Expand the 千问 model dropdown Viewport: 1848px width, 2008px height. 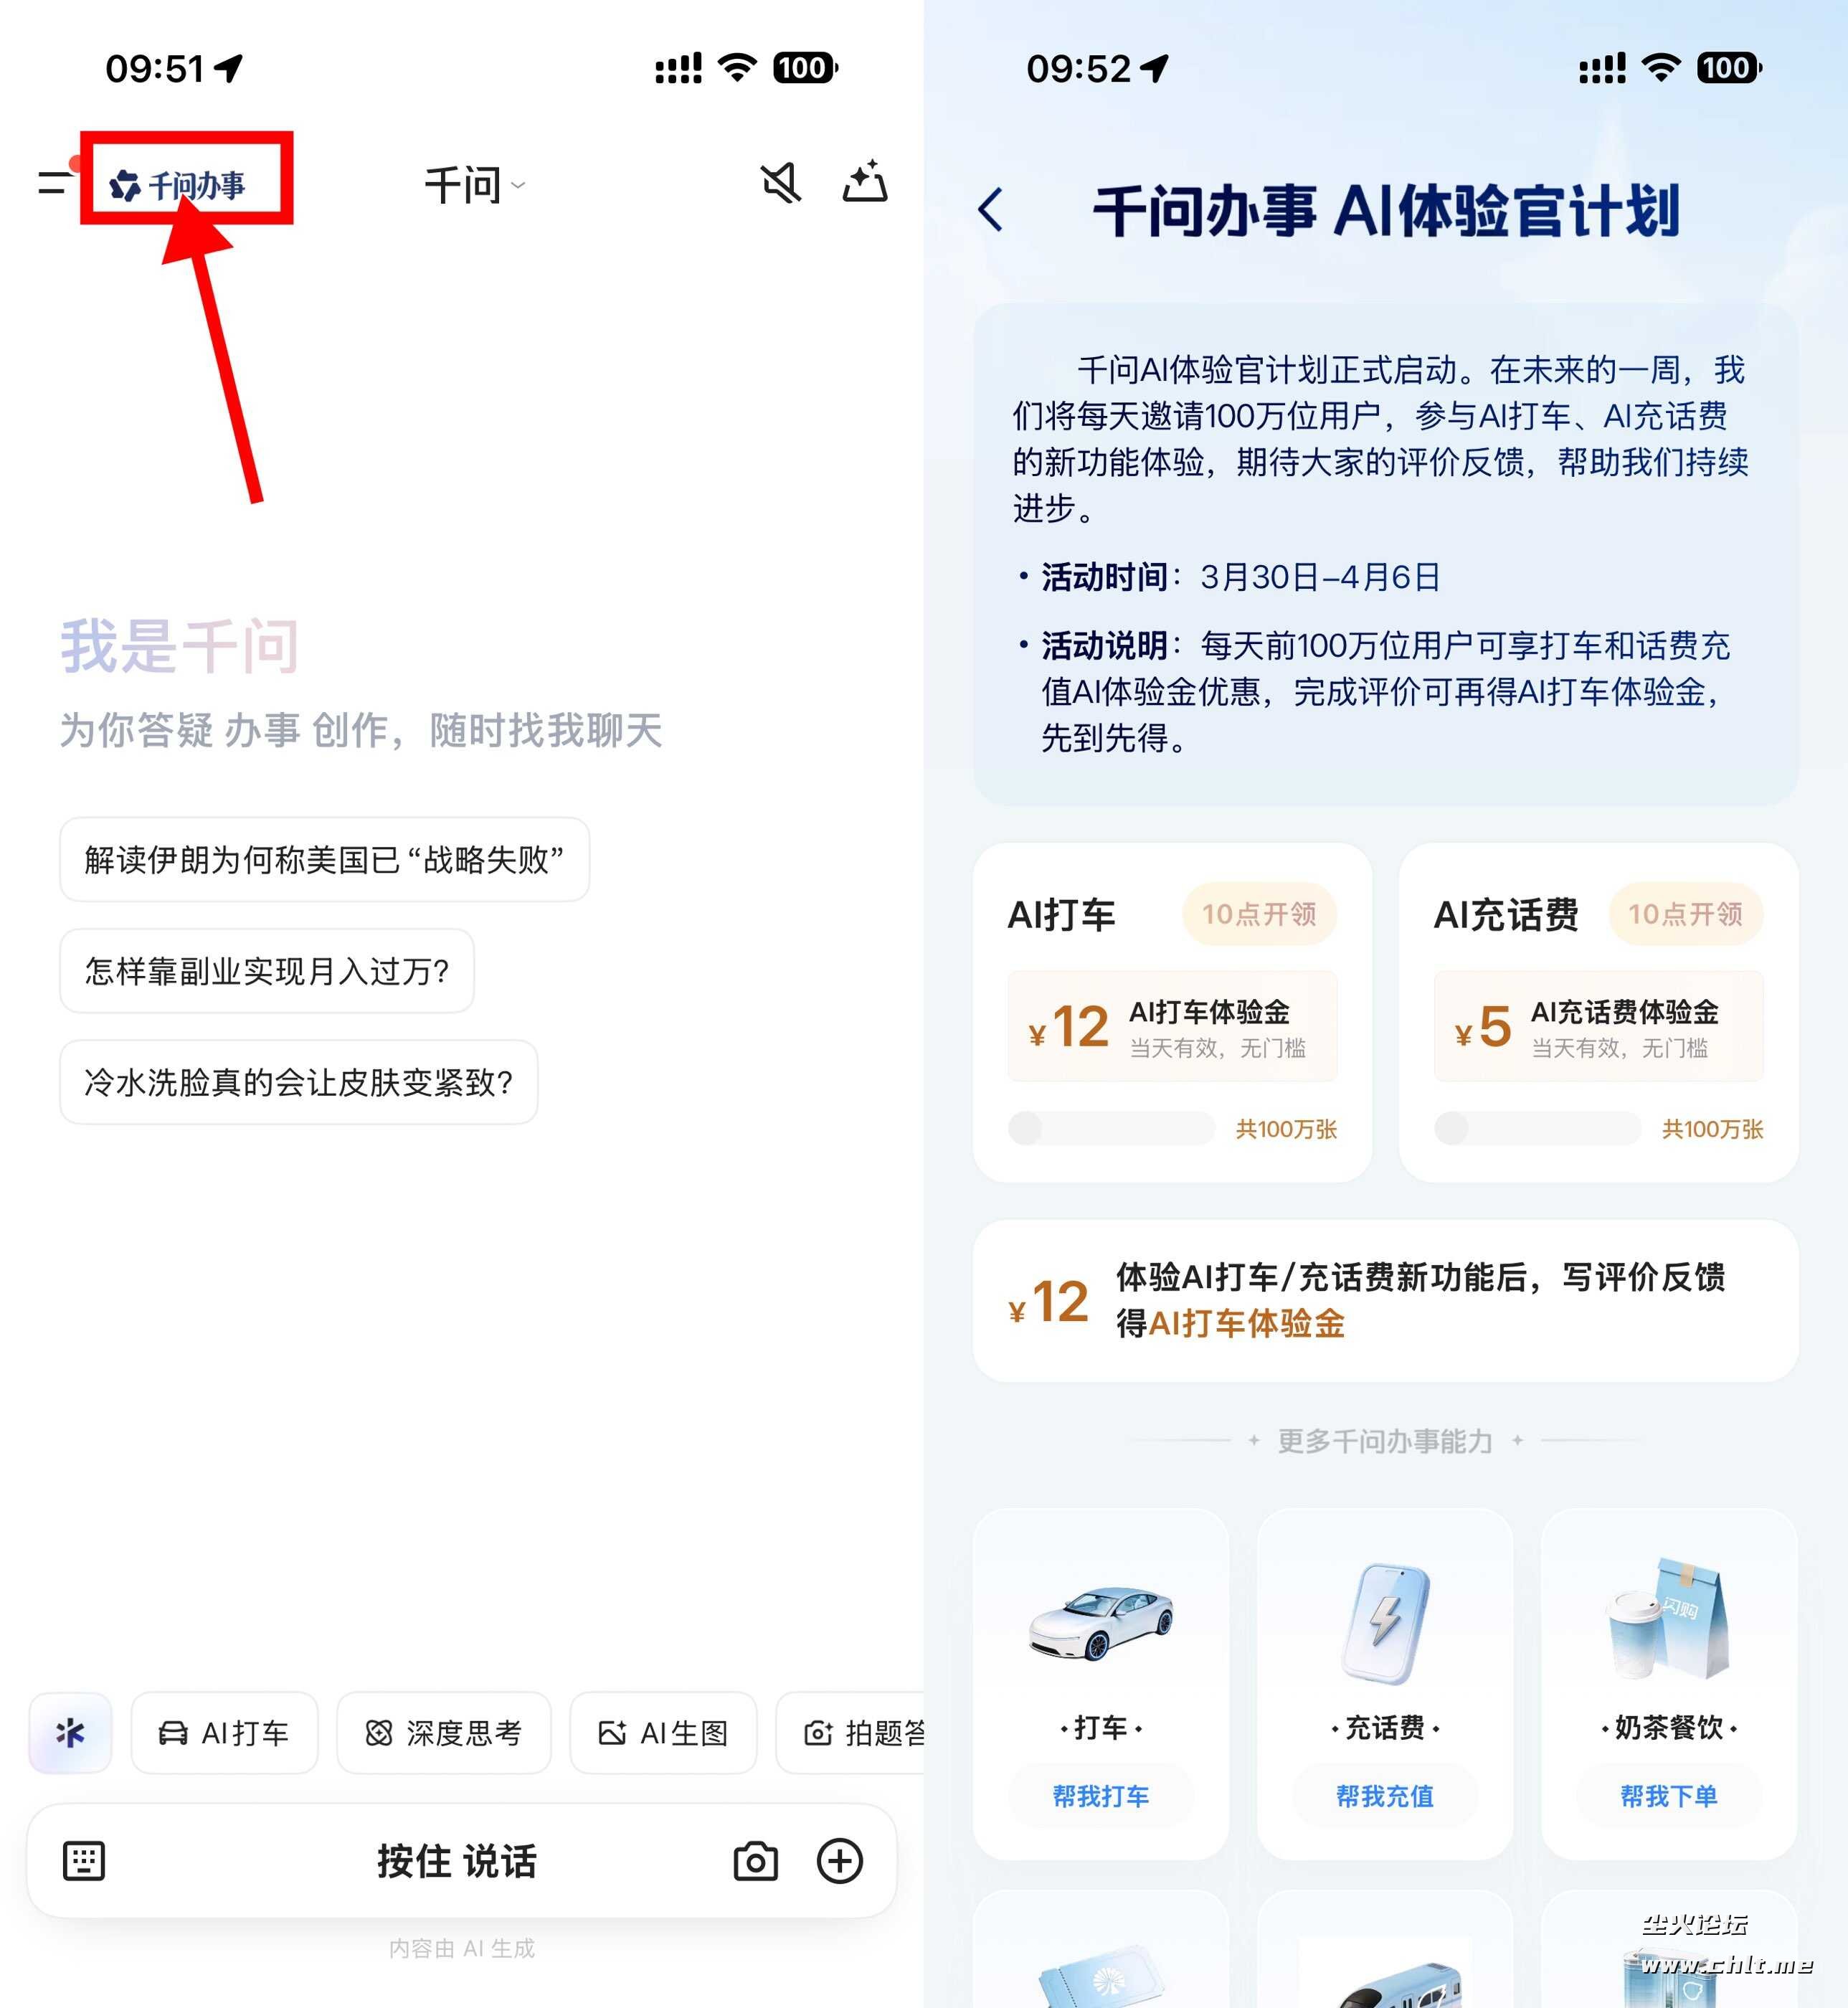[474, 185]
